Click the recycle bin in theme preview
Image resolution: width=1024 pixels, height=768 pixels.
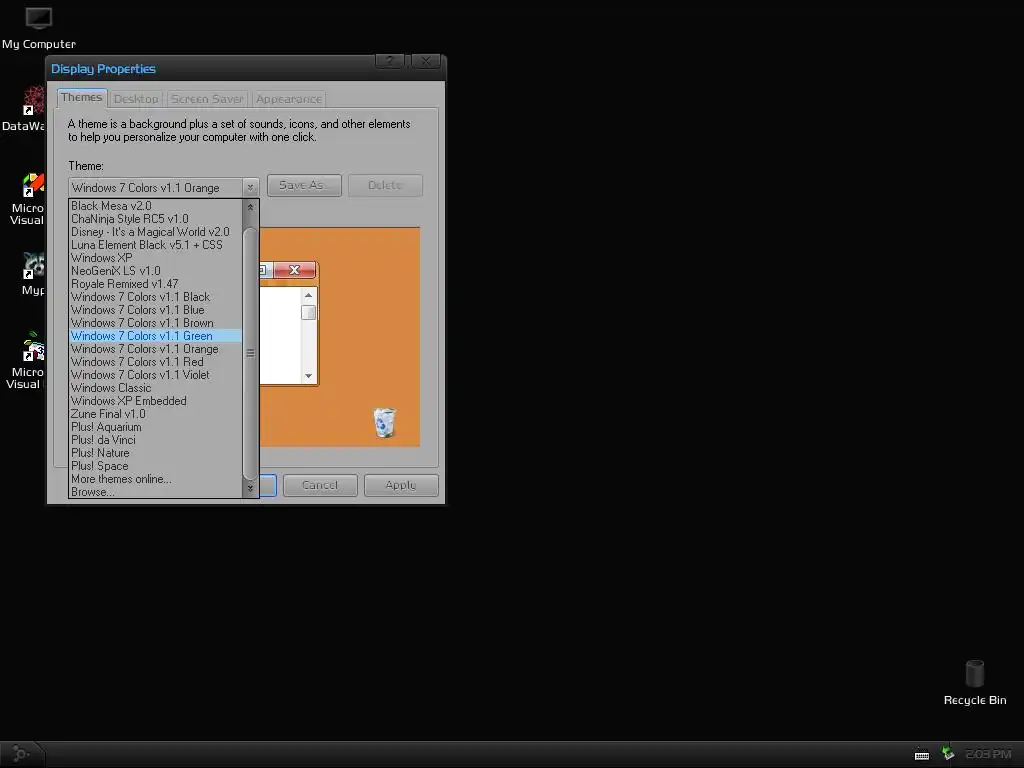point(385,423)
